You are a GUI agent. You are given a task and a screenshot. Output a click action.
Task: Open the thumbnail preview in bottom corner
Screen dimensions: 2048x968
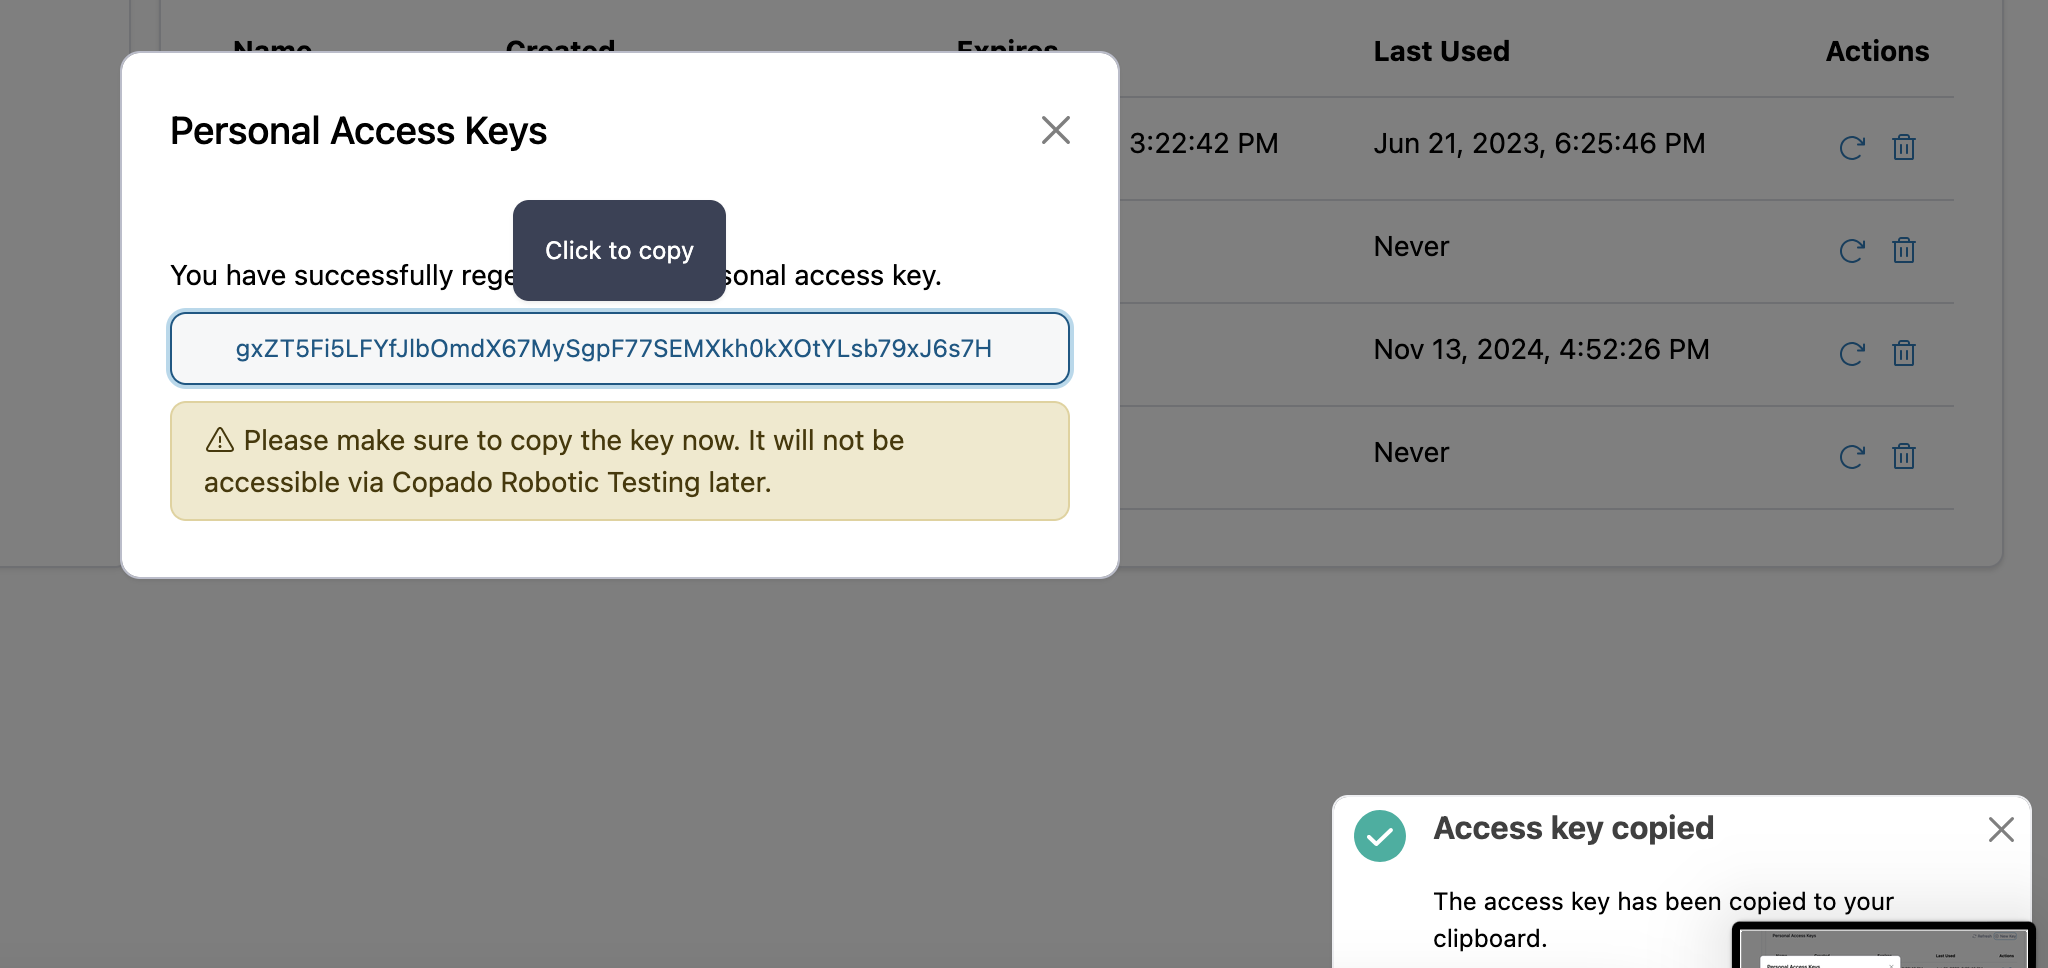[x=1884, y=946]
